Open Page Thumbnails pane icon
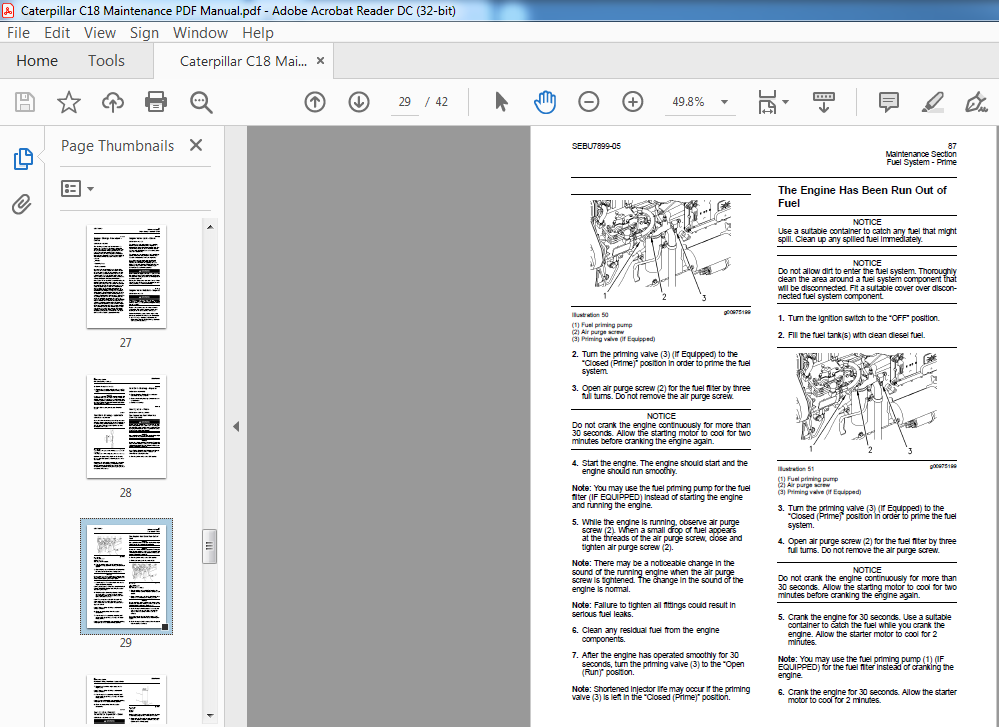 (x=23, y=159)
